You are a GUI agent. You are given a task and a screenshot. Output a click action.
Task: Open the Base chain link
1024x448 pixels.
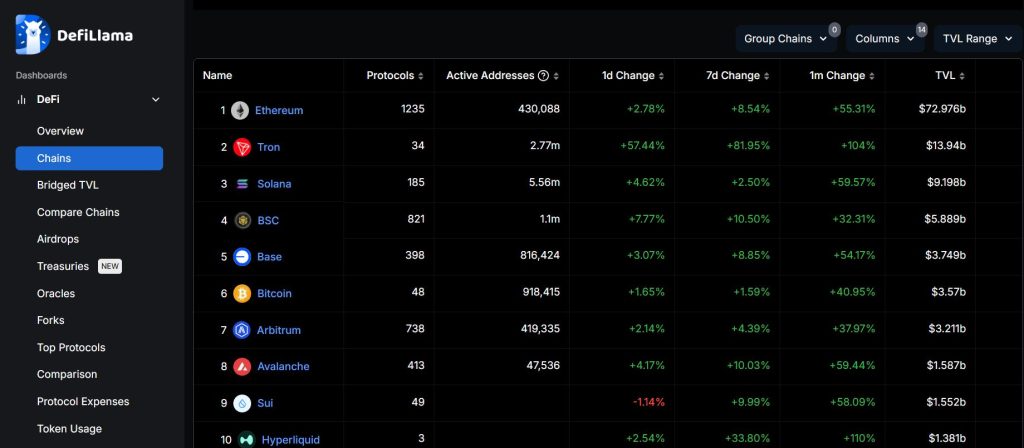pyautogui.click(x=269, y=257)
